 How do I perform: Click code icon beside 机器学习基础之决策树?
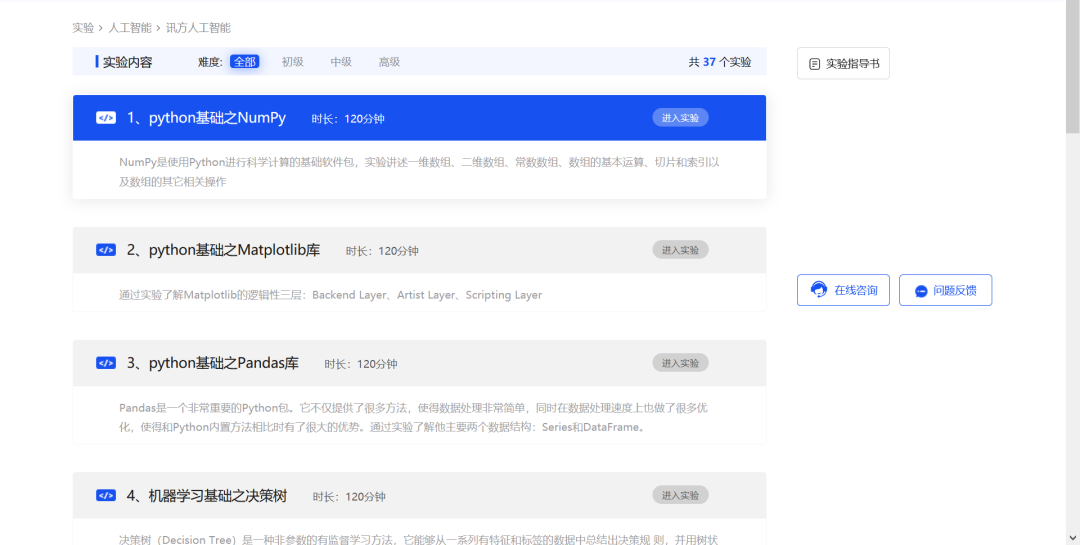106,495
